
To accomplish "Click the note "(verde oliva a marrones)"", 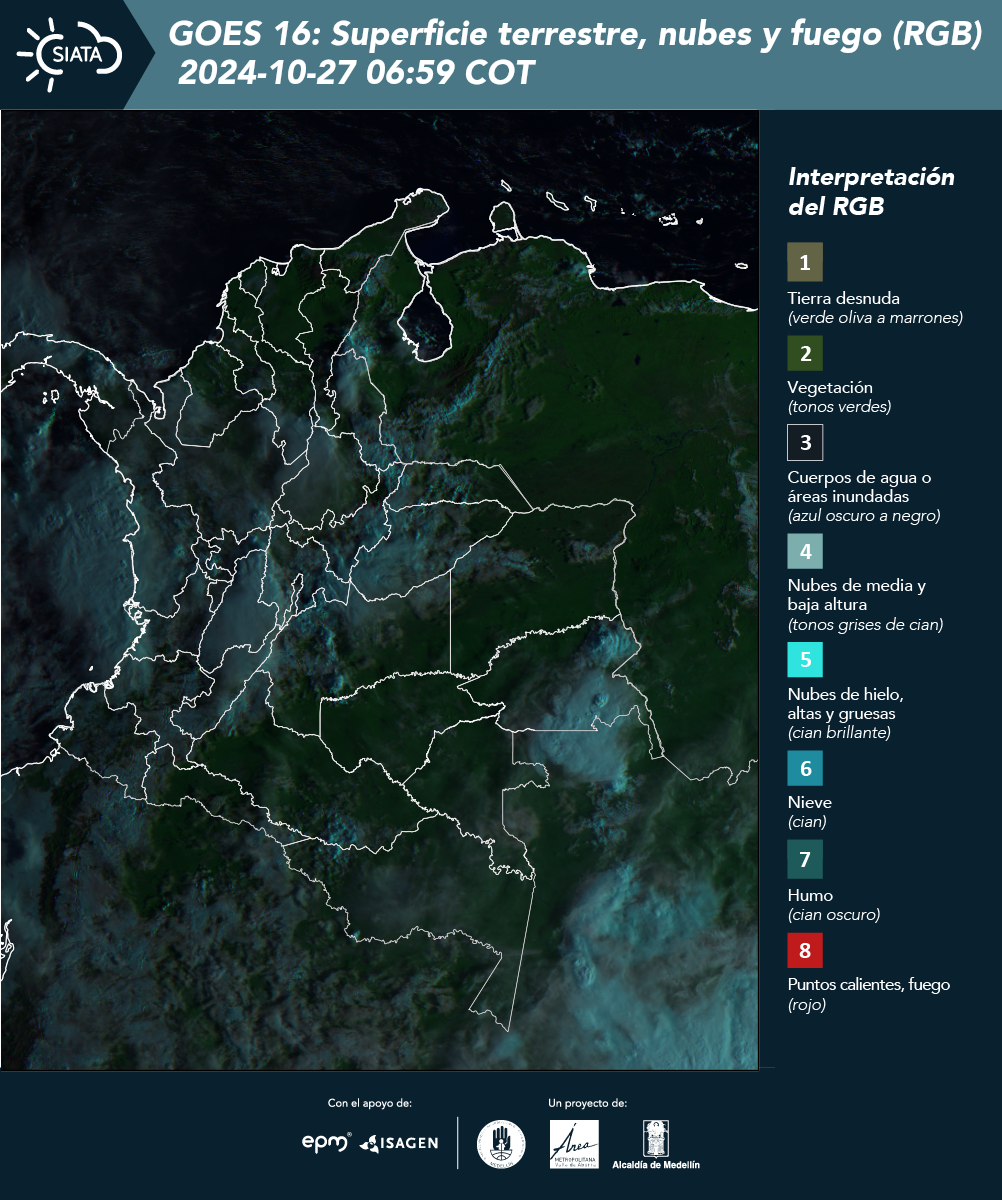I will coord(875,318).
